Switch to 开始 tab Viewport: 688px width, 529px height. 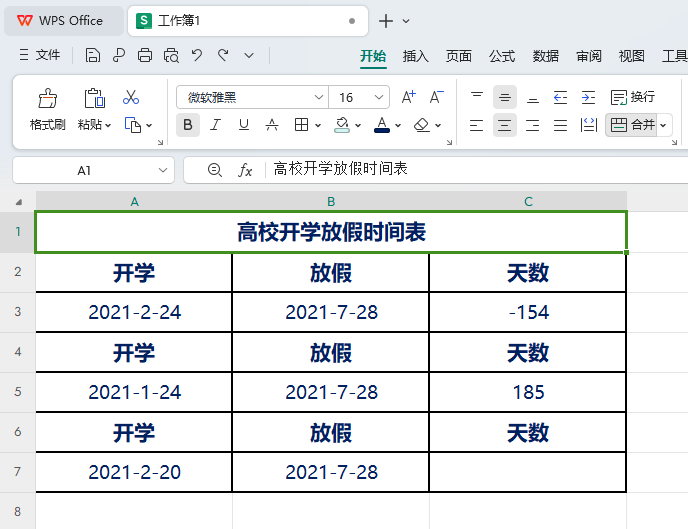[x=373, y=56]
